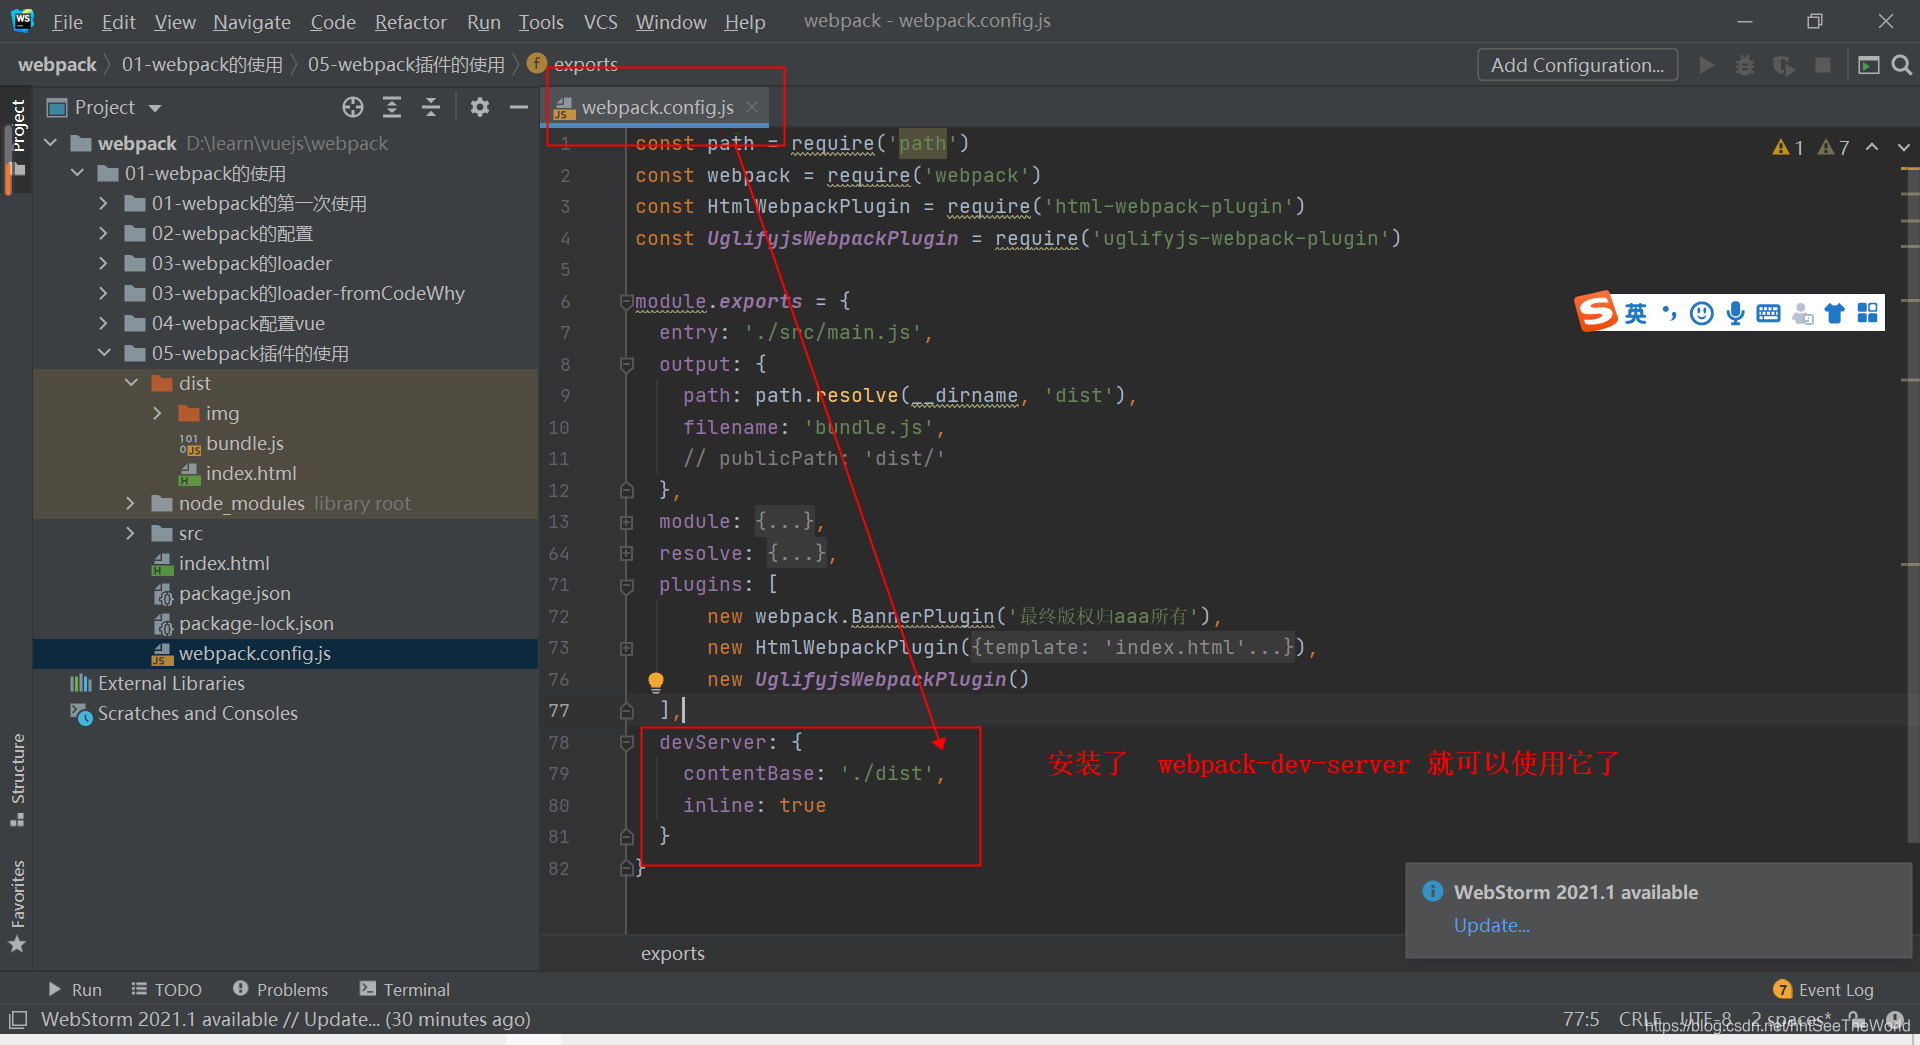Open the TODO tool window

(x=166, y=989)
